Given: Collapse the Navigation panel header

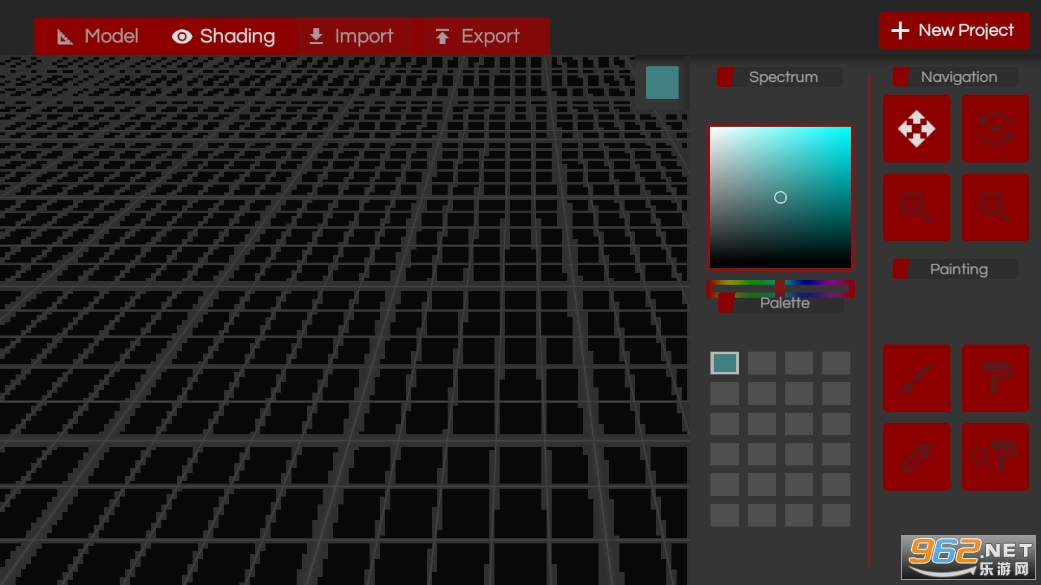Looking at the screenshot, I should 955,77.
